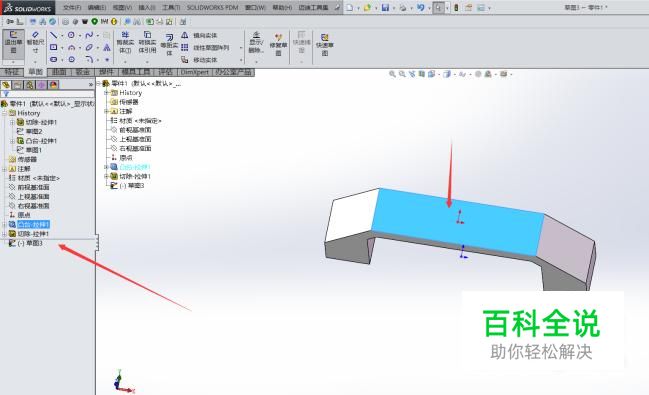Open the Line tool dropdown arrow
The height and width of the screenshot is (395, 649).
[x=62, y=36]
